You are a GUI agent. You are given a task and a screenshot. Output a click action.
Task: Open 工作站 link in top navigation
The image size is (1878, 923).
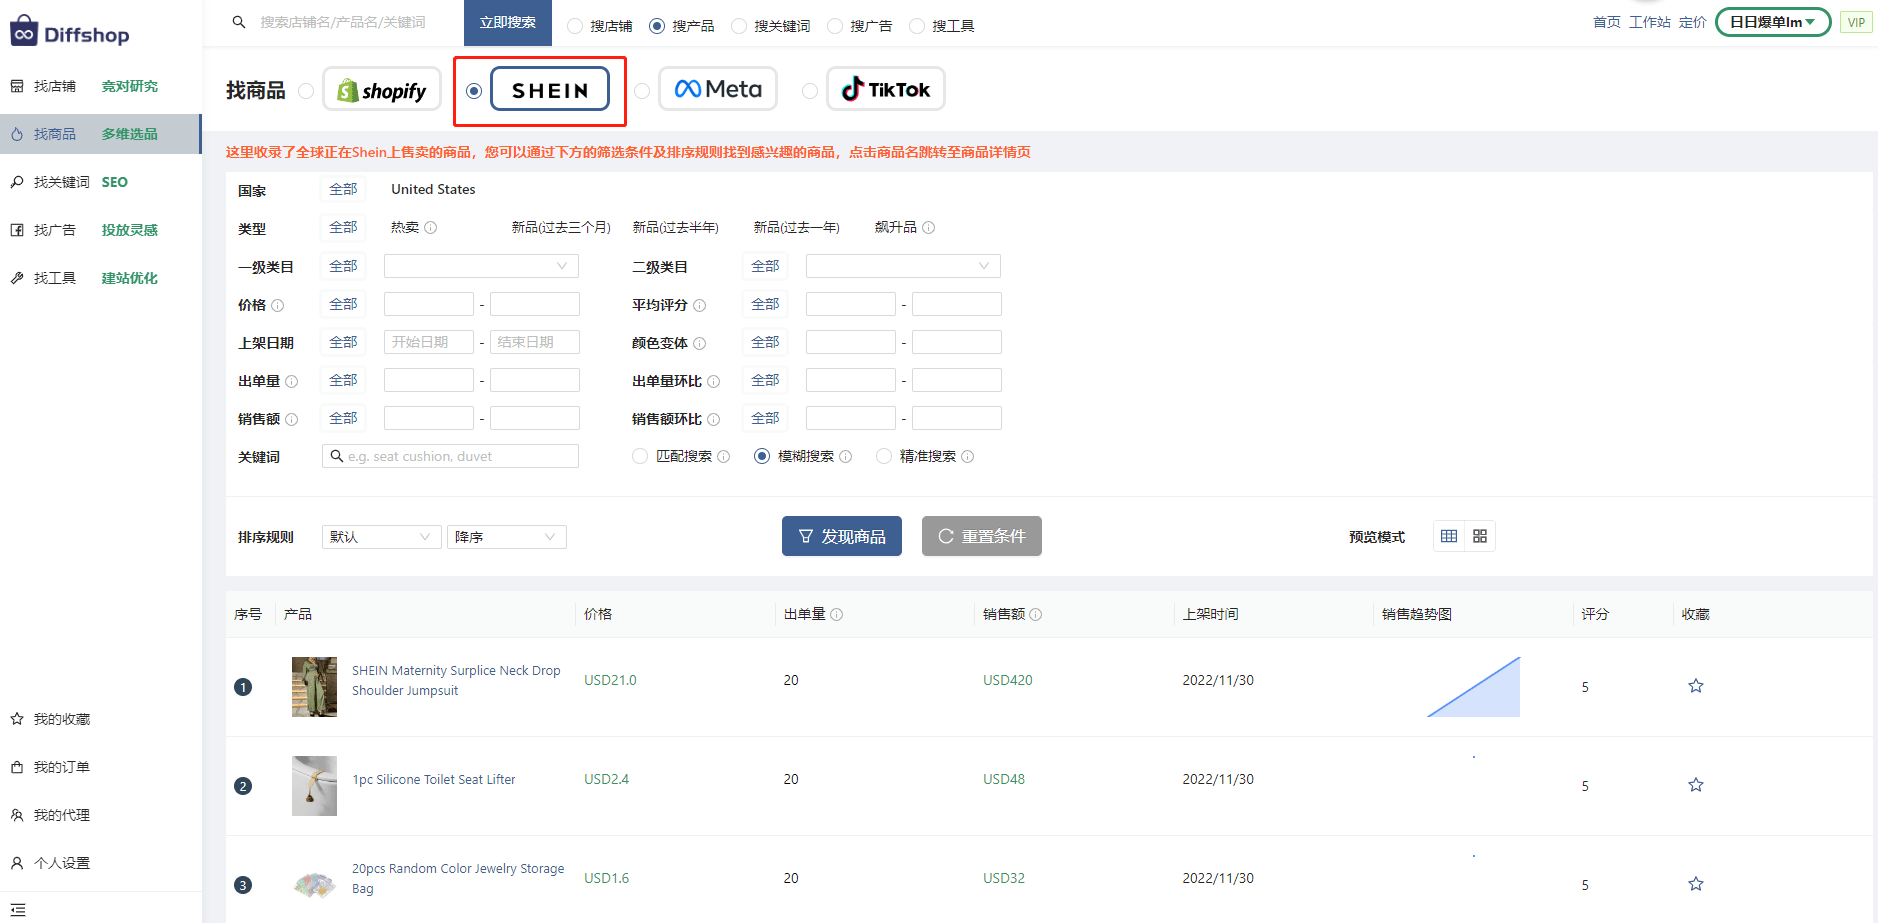(x=1649, y=22)
